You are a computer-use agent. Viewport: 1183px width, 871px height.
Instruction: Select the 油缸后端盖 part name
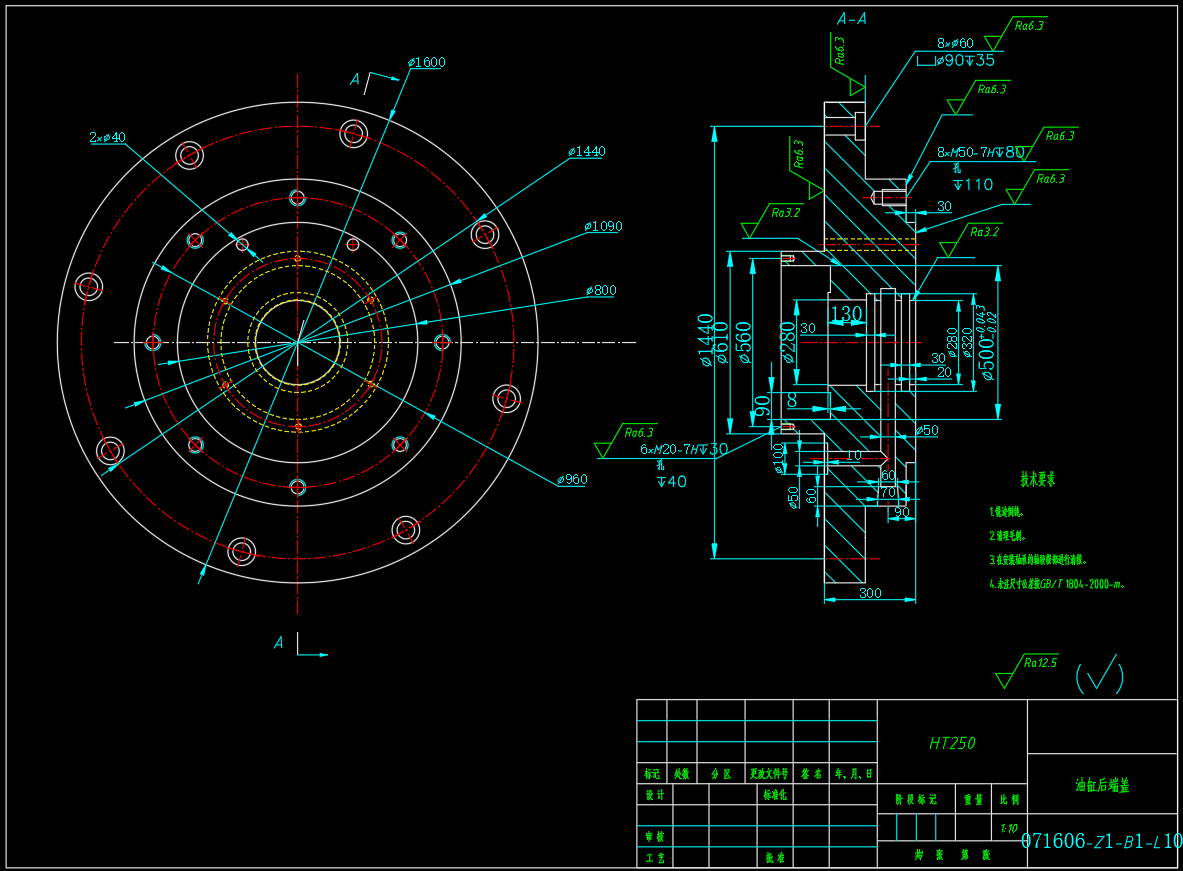click(1101, 785)
